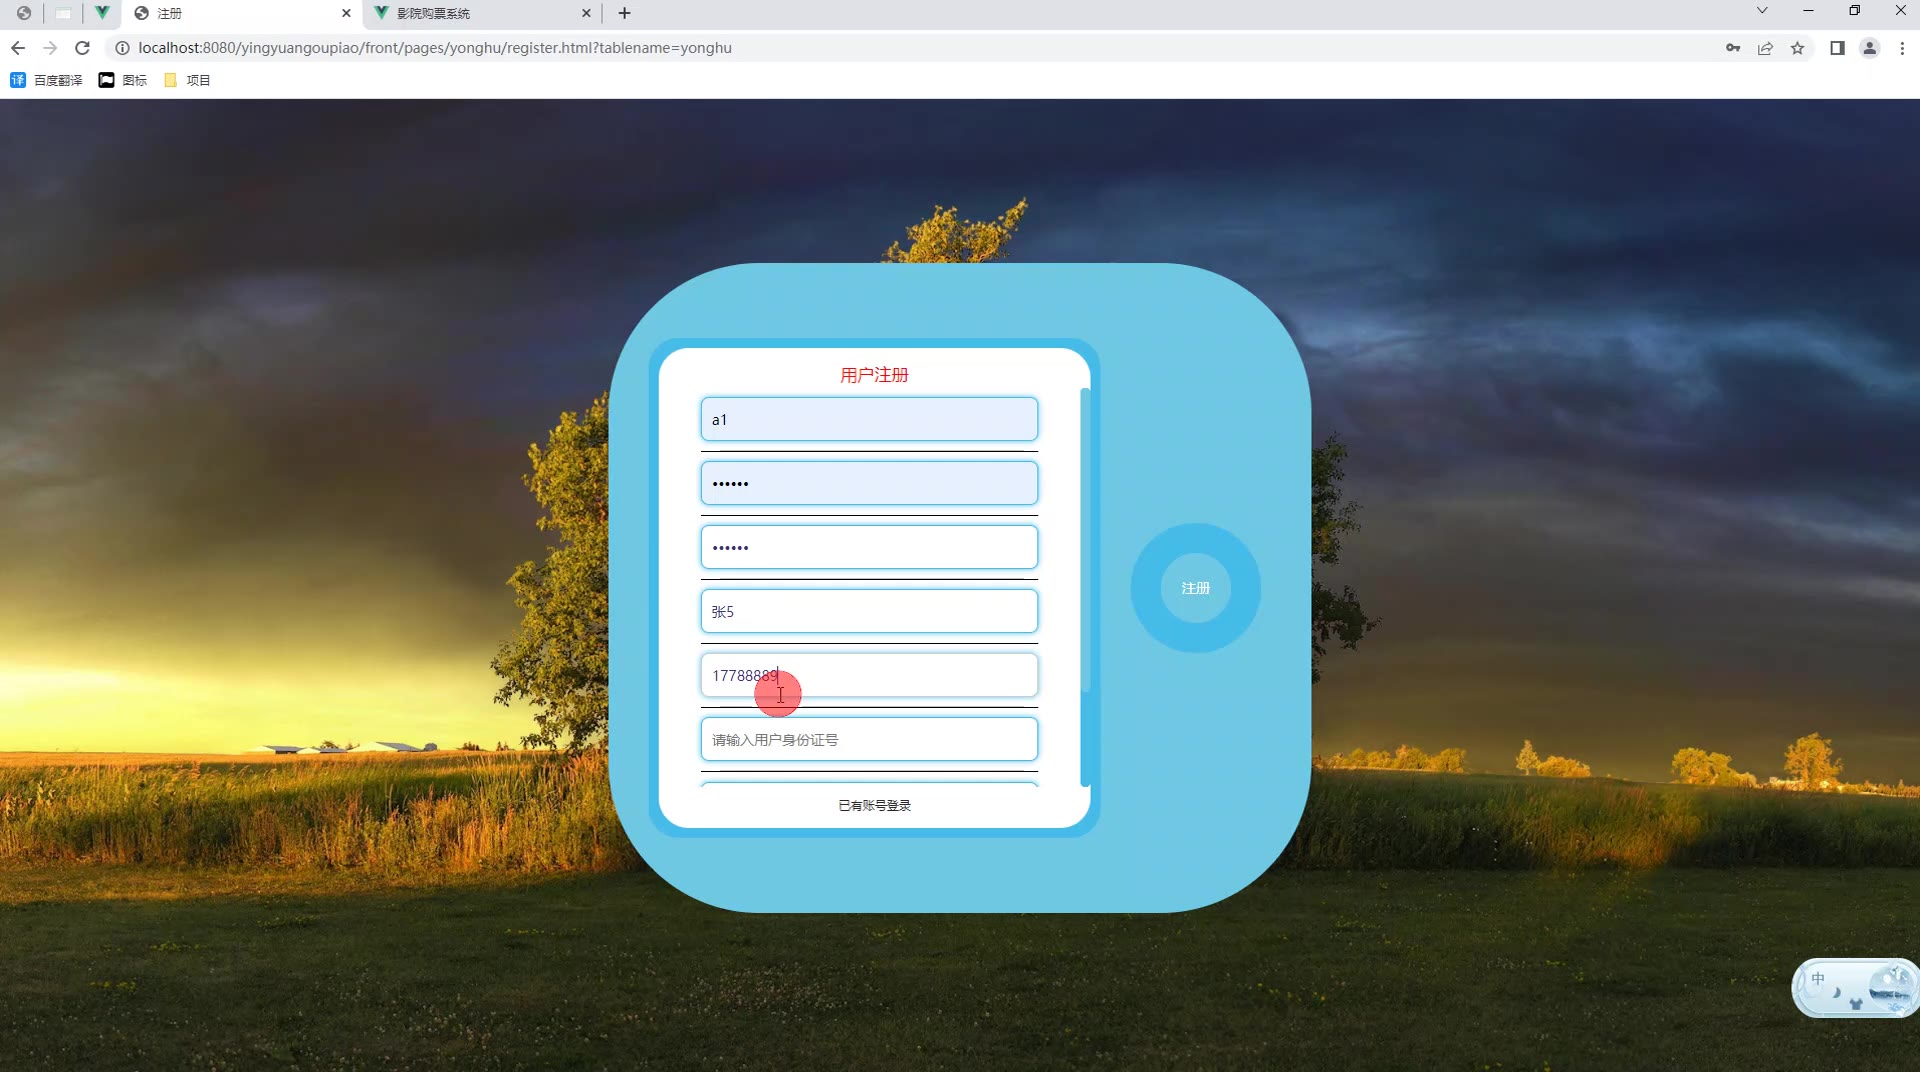Open the browser side panel icon
The width and height of the screenshot is (1920, 1072).
(1837, 48)
